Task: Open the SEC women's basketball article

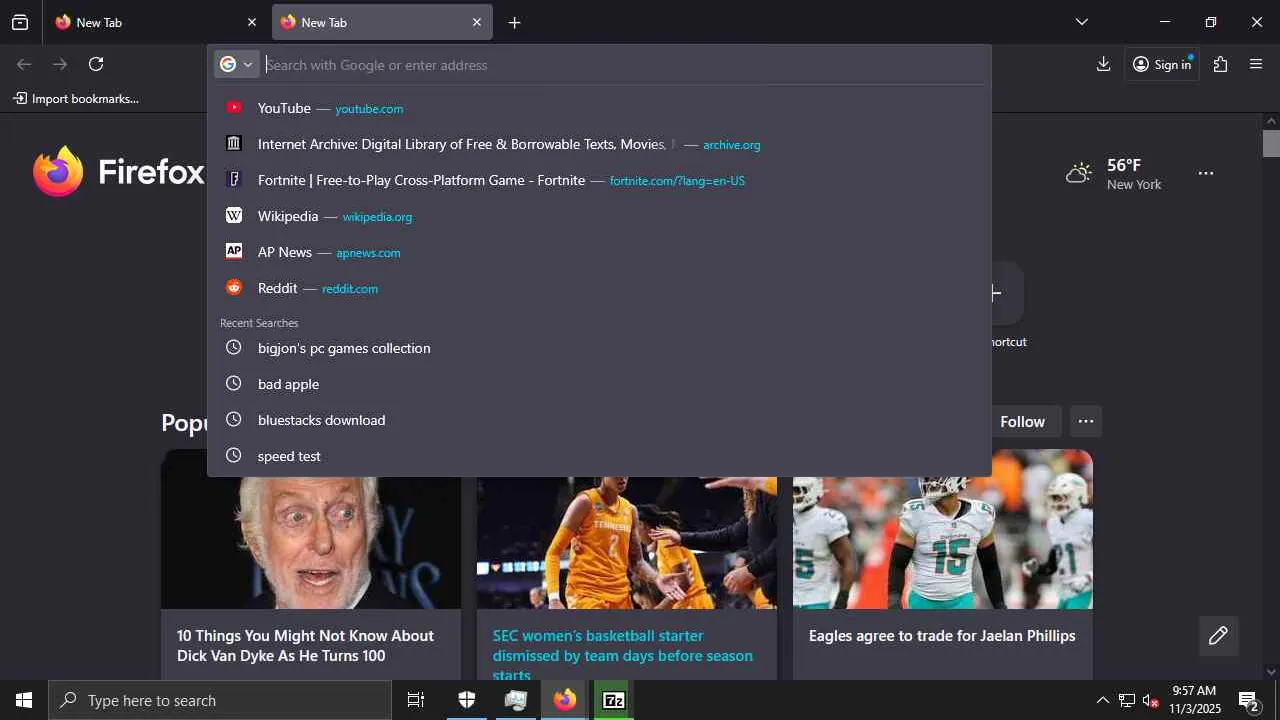Action: (x=622, y=655)
